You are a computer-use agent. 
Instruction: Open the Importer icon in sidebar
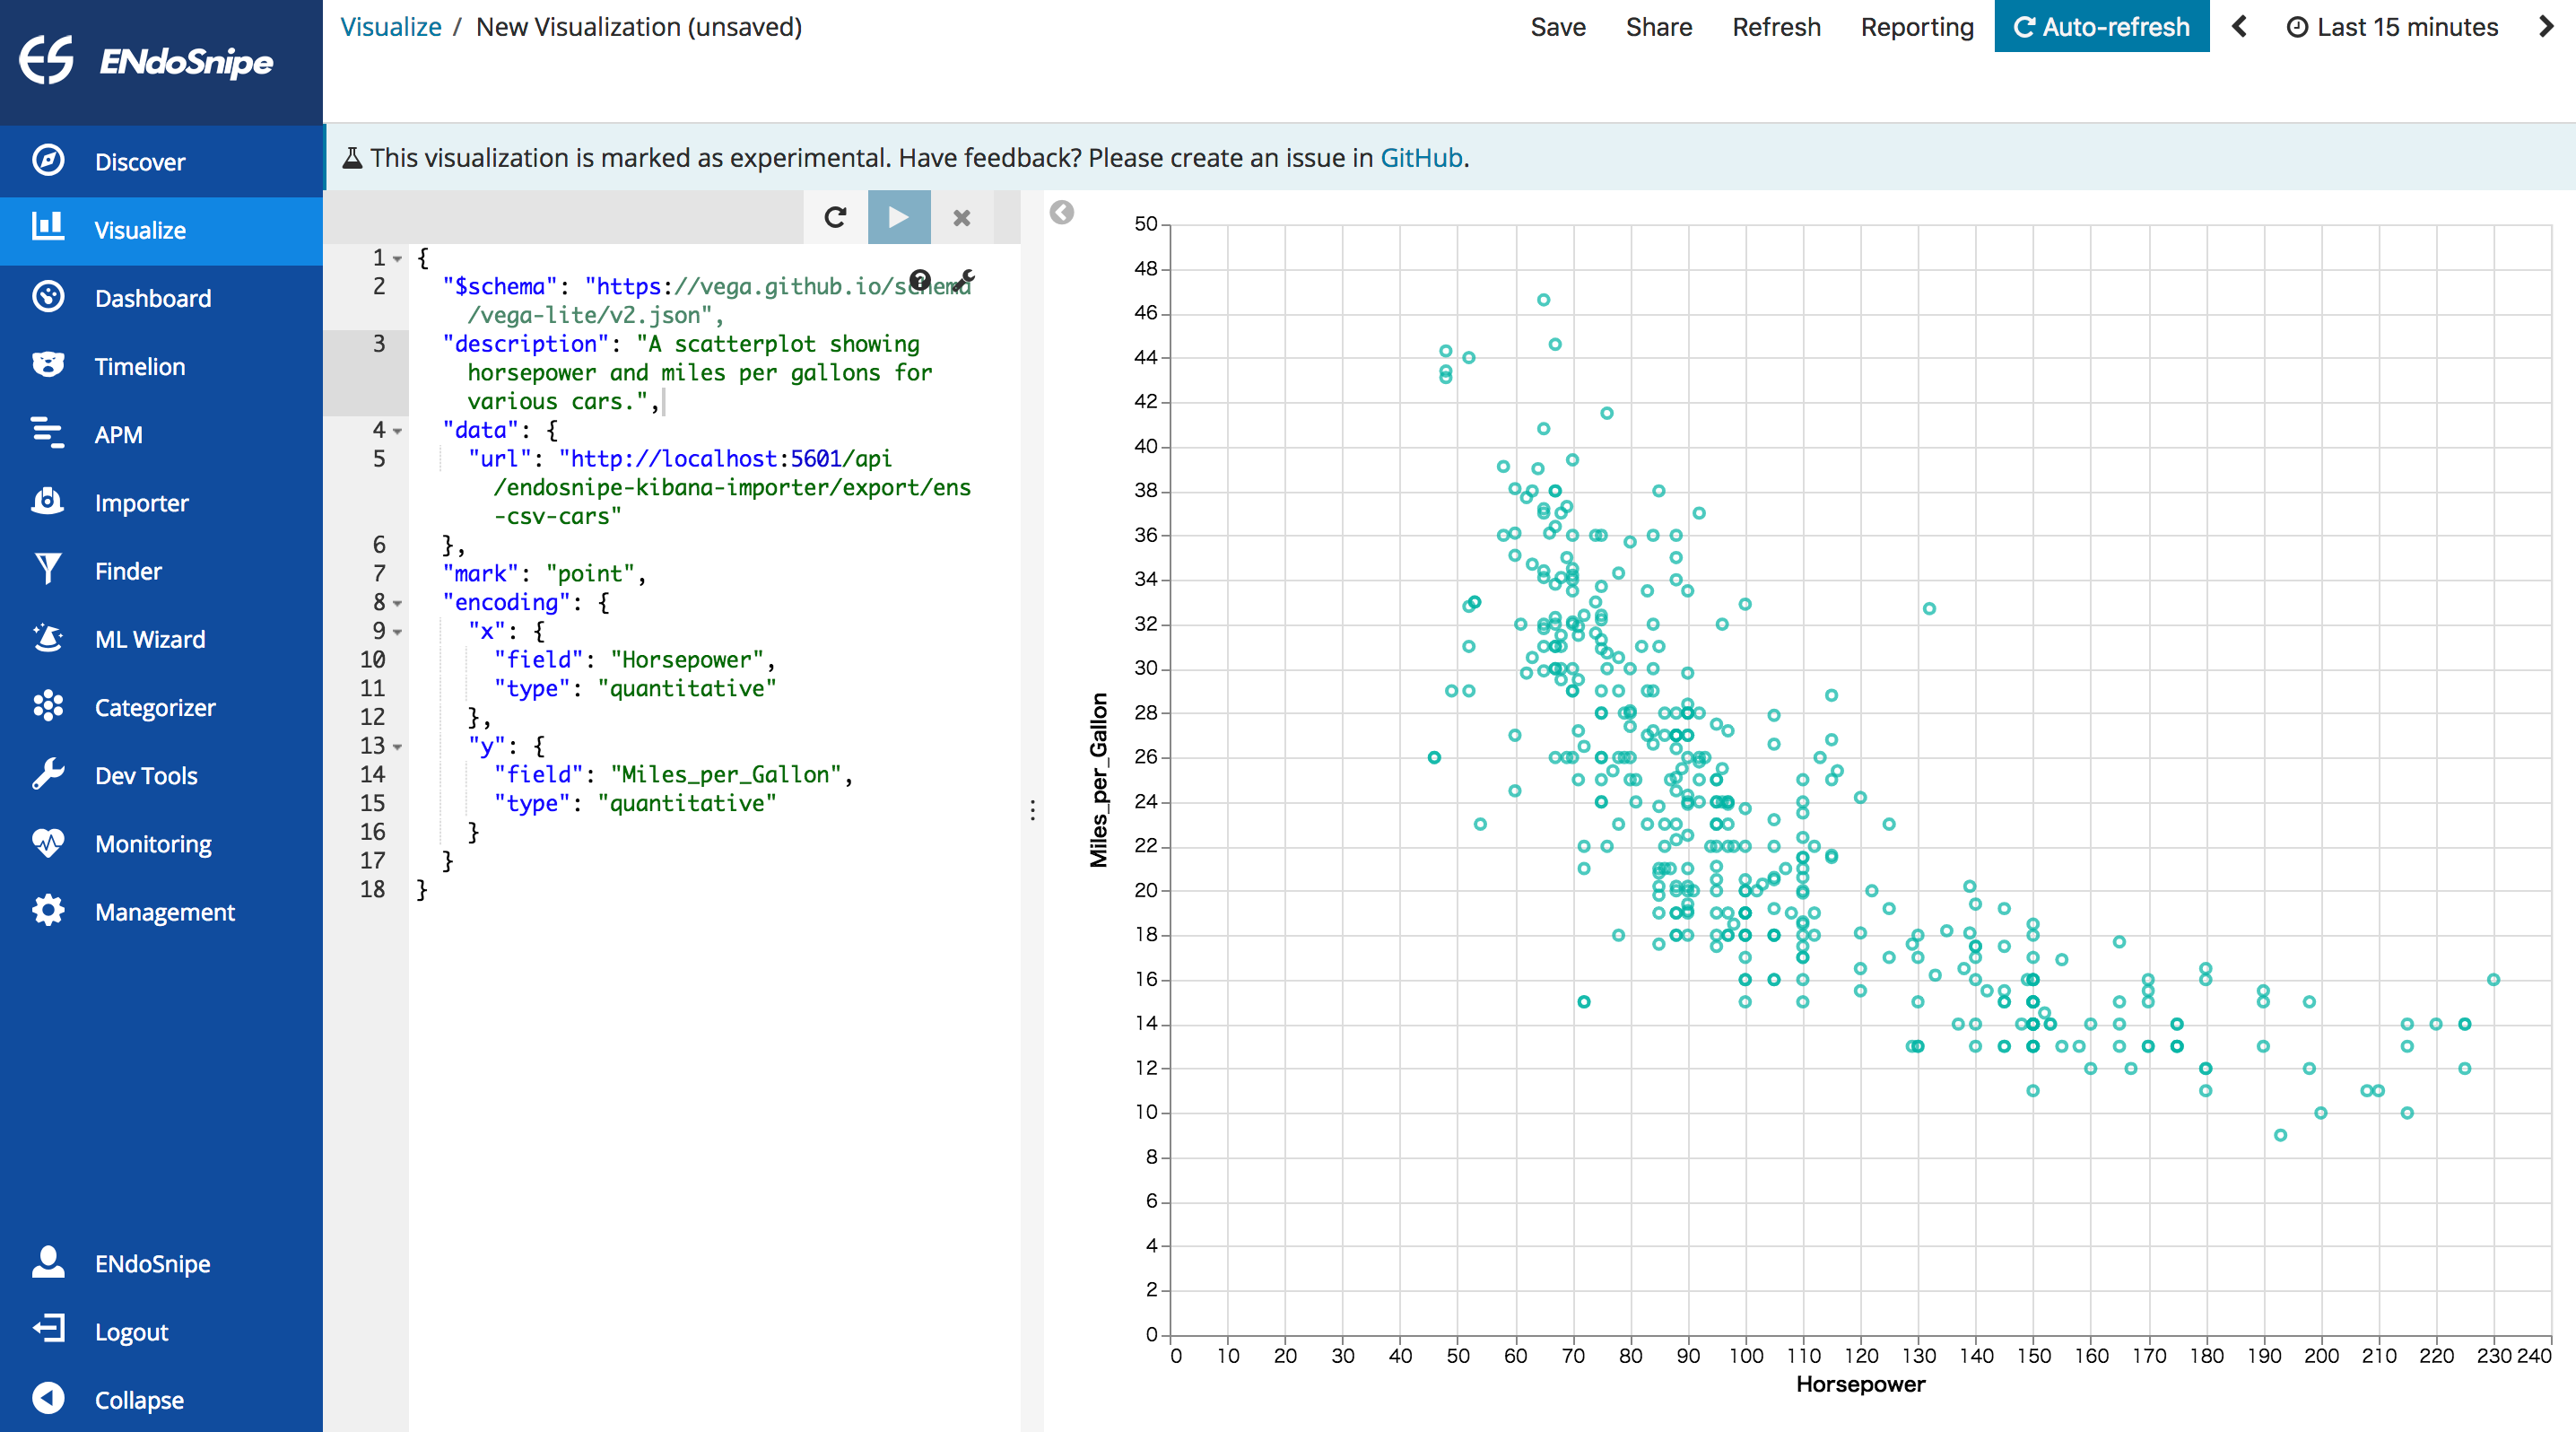(x=48, y=501)
